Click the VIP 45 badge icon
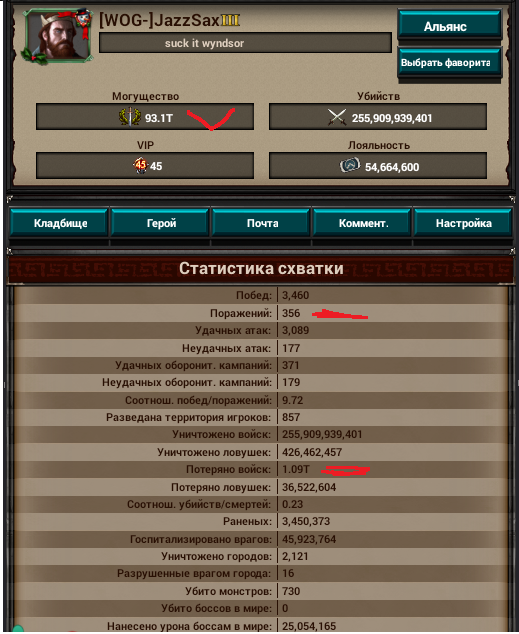Screen dimensions: 519x634 coord(141,165)
